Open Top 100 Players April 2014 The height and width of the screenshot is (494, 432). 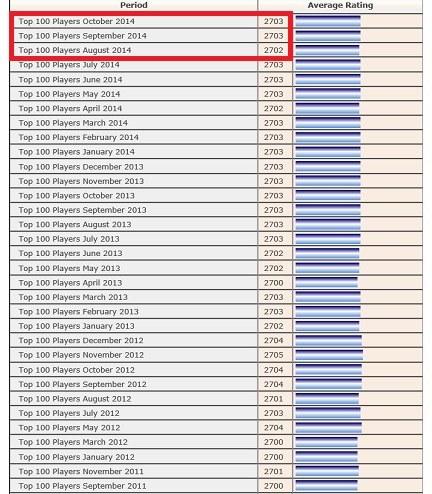click(x=70, y=108)
